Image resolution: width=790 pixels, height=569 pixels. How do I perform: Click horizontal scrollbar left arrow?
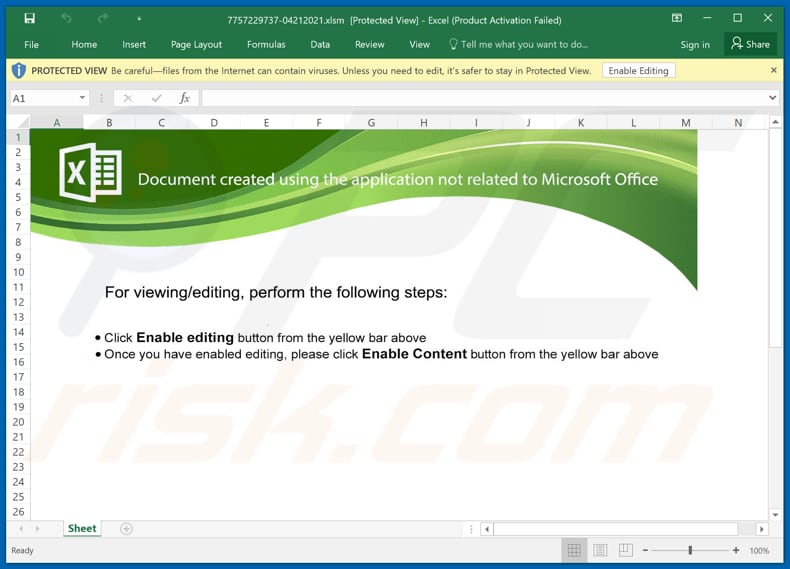(x=487, y=529)
